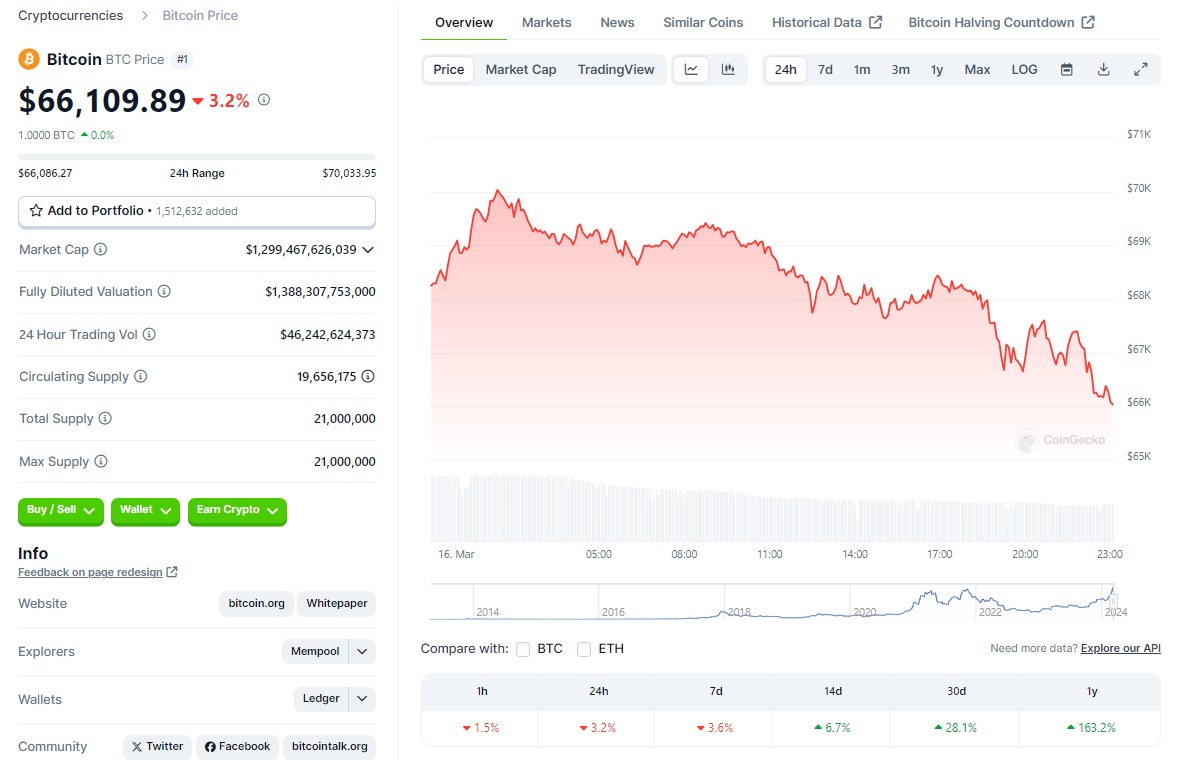1200x760 pixels.
Task: Open the Earn Crypto dropdown
Action: tap(237, 511)
